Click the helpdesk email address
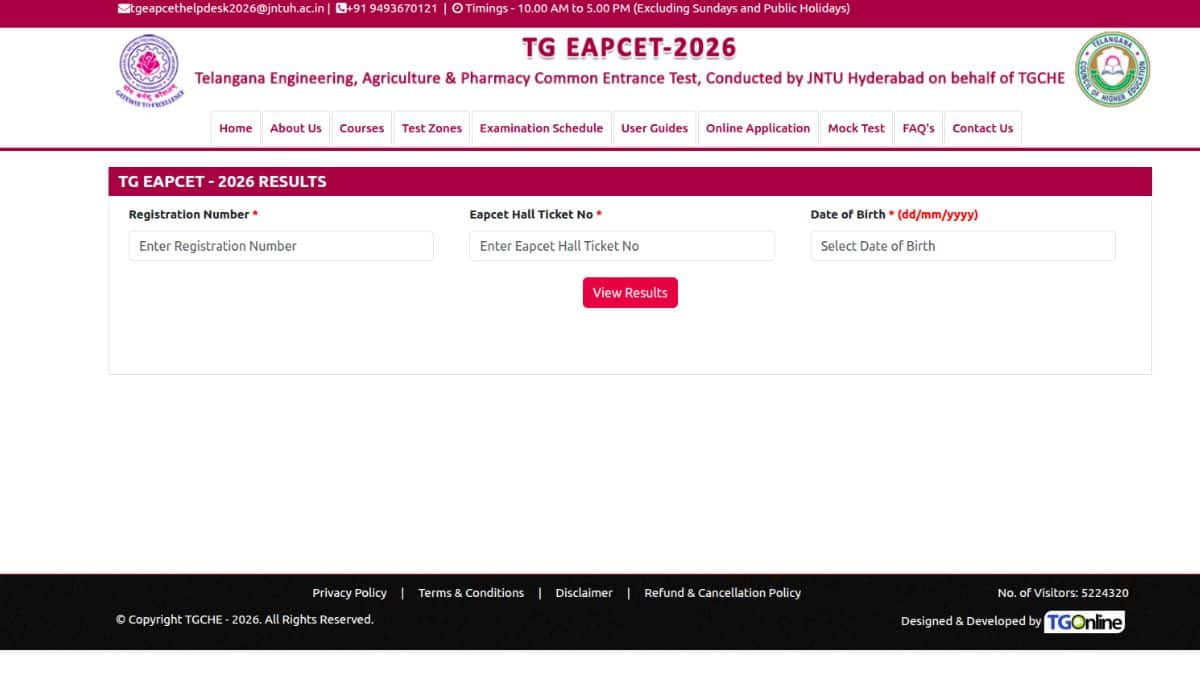 tap(227, 8)
